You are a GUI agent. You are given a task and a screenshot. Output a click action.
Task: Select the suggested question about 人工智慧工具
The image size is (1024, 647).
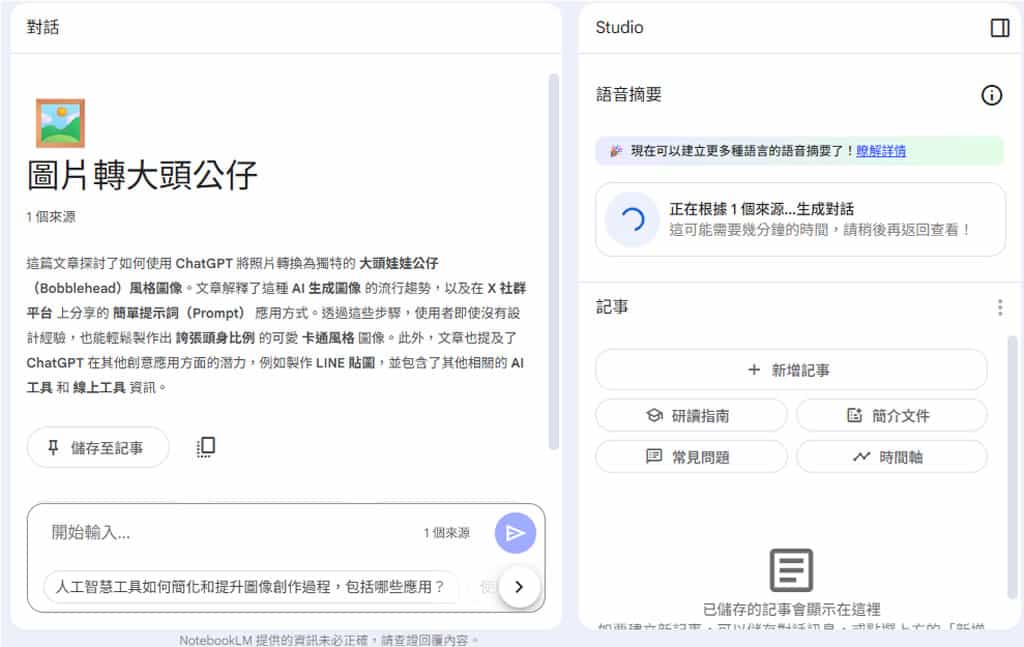251,586
